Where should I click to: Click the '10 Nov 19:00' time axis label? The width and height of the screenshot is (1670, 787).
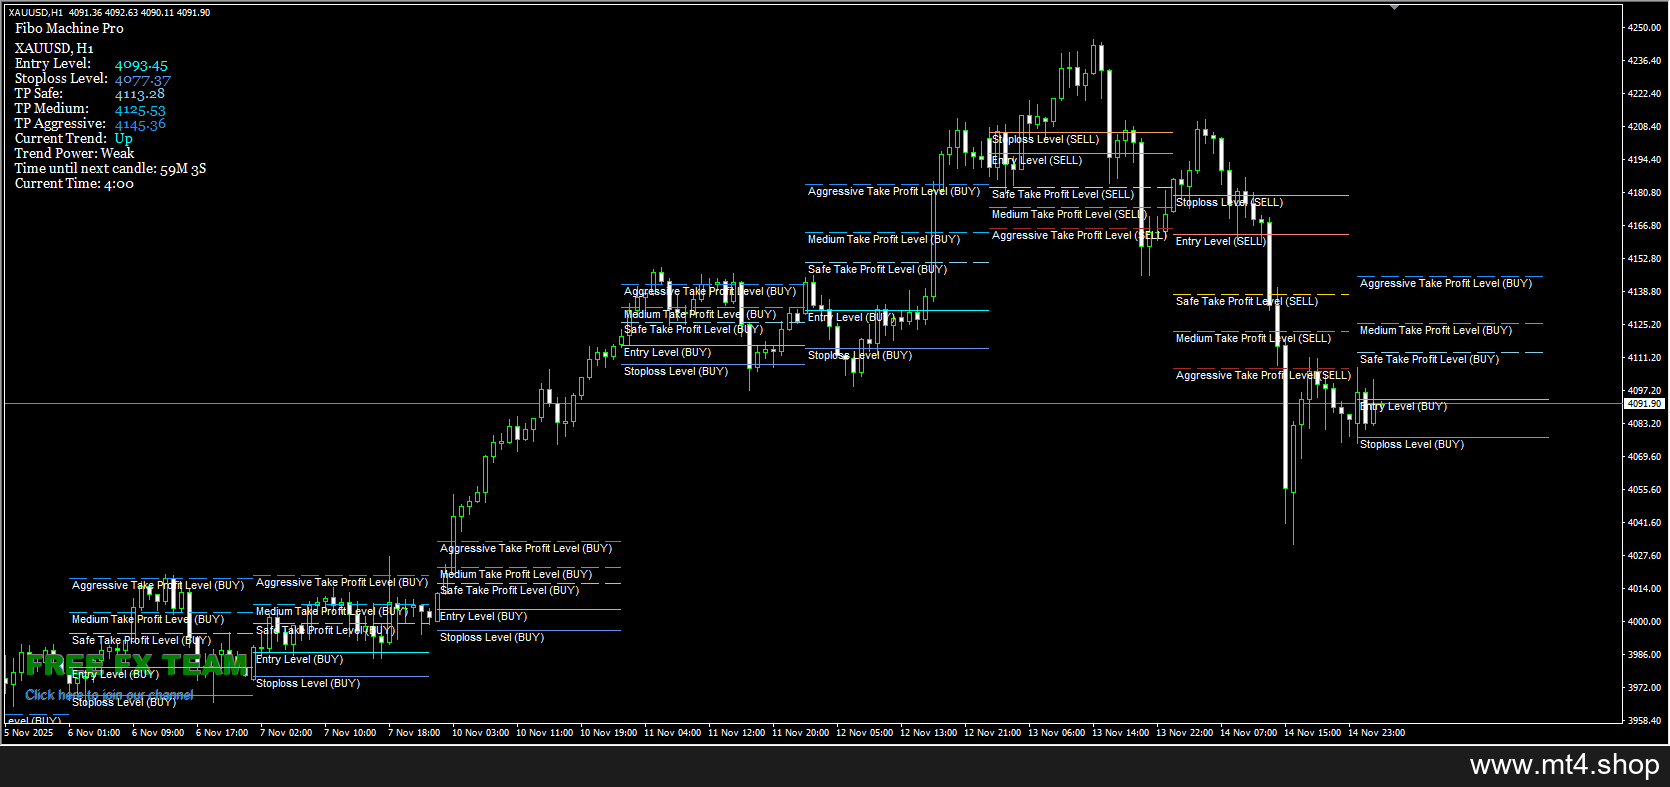(x=608, y=733)
